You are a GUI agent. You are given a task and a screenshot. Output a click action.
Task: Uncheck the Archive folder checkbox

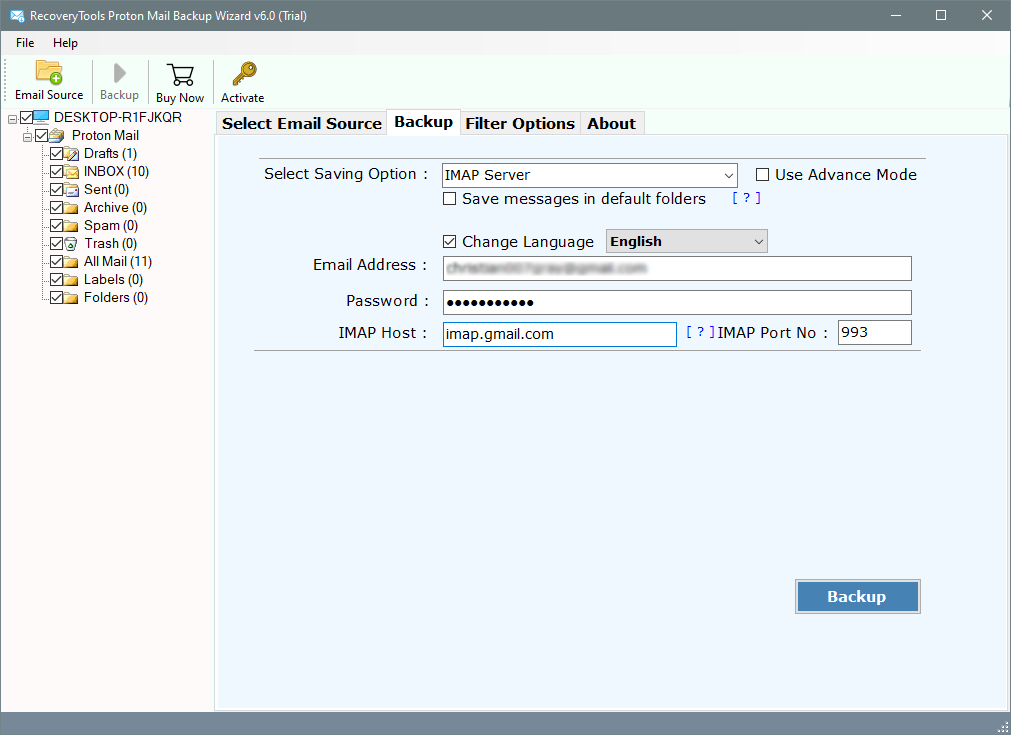(57, 208)
